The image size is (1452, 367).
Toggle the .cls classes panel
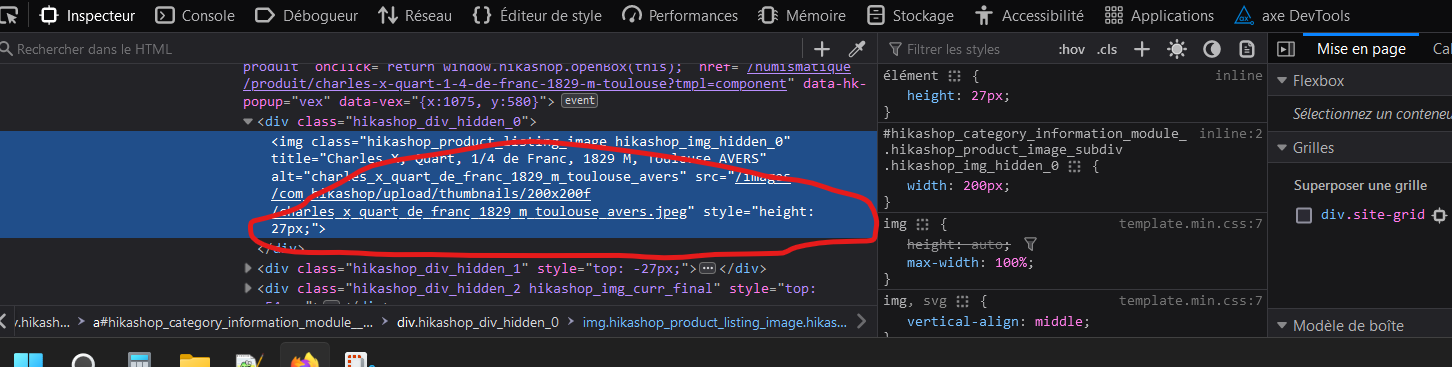pos(1107,49)
